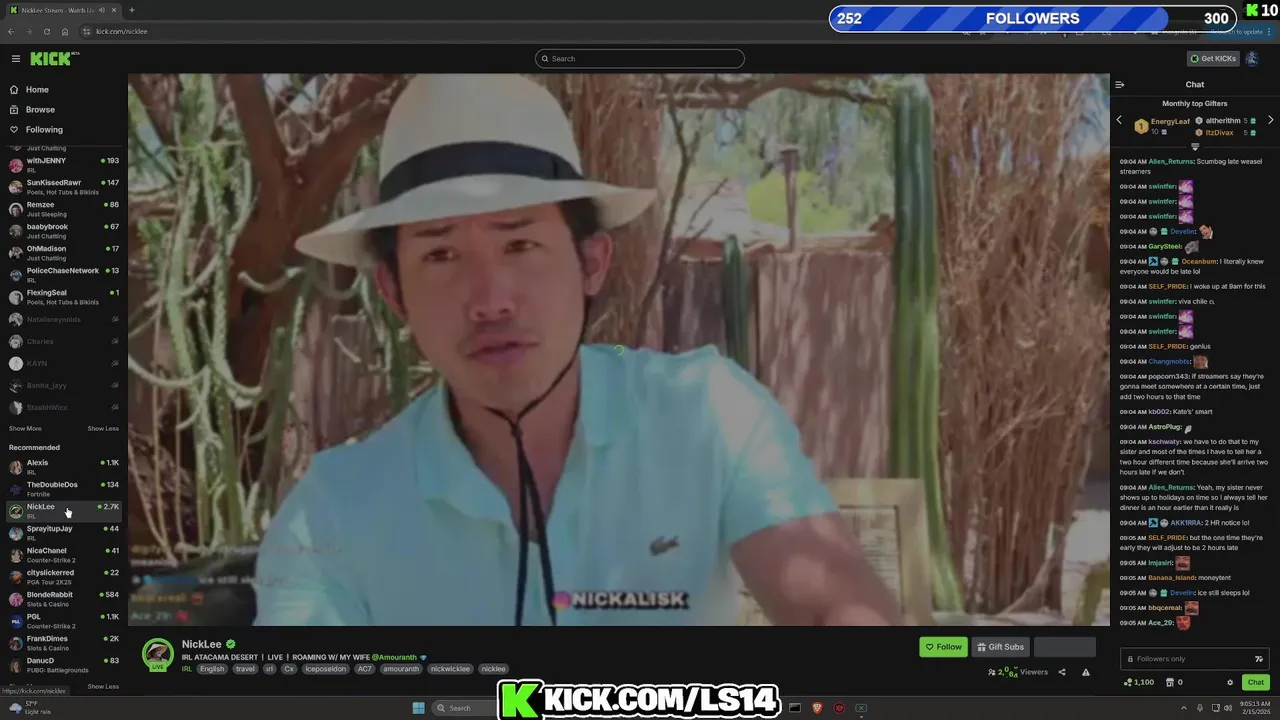This screenshot has height=720, width=1280.
Task: Open the taskbar weather widget
Action: [30, 708]
